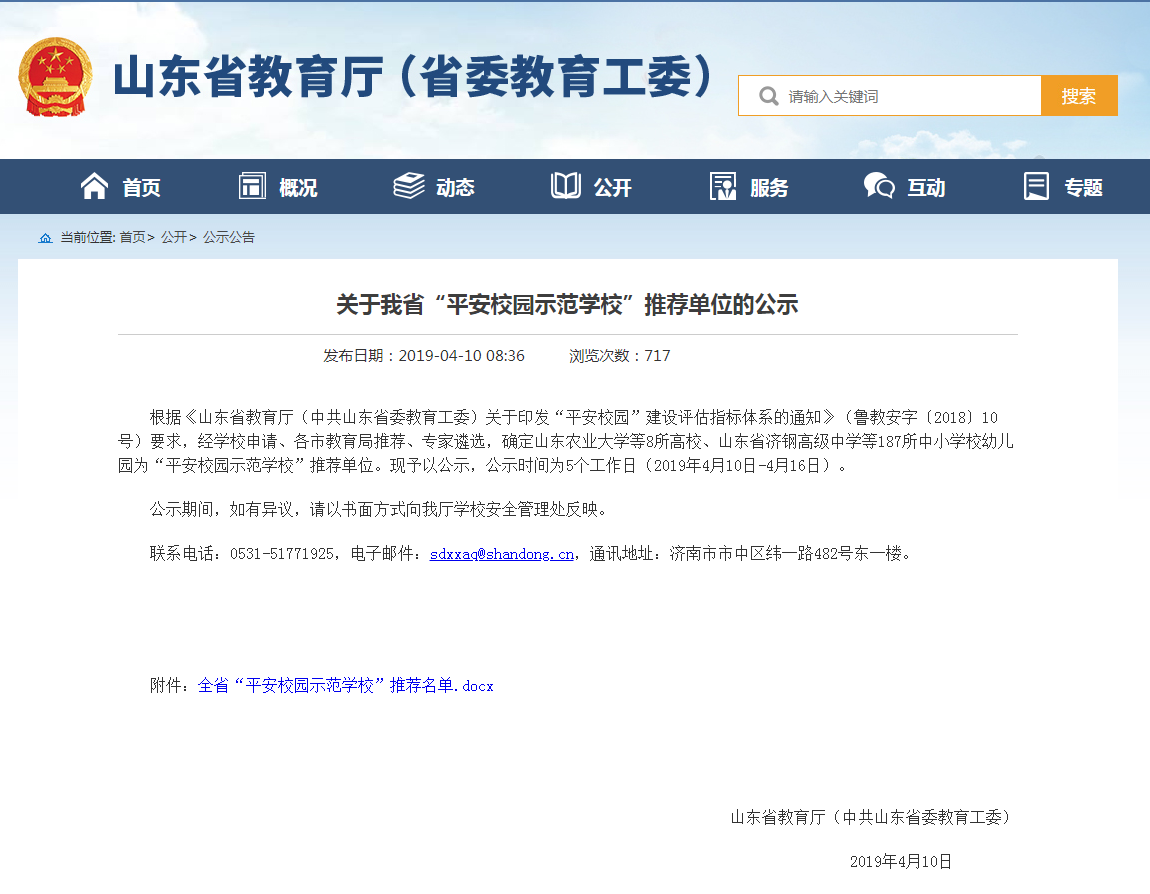Click the 服务 service icon
Viewport: 1150px width, 894px height.
coord(723,186)
